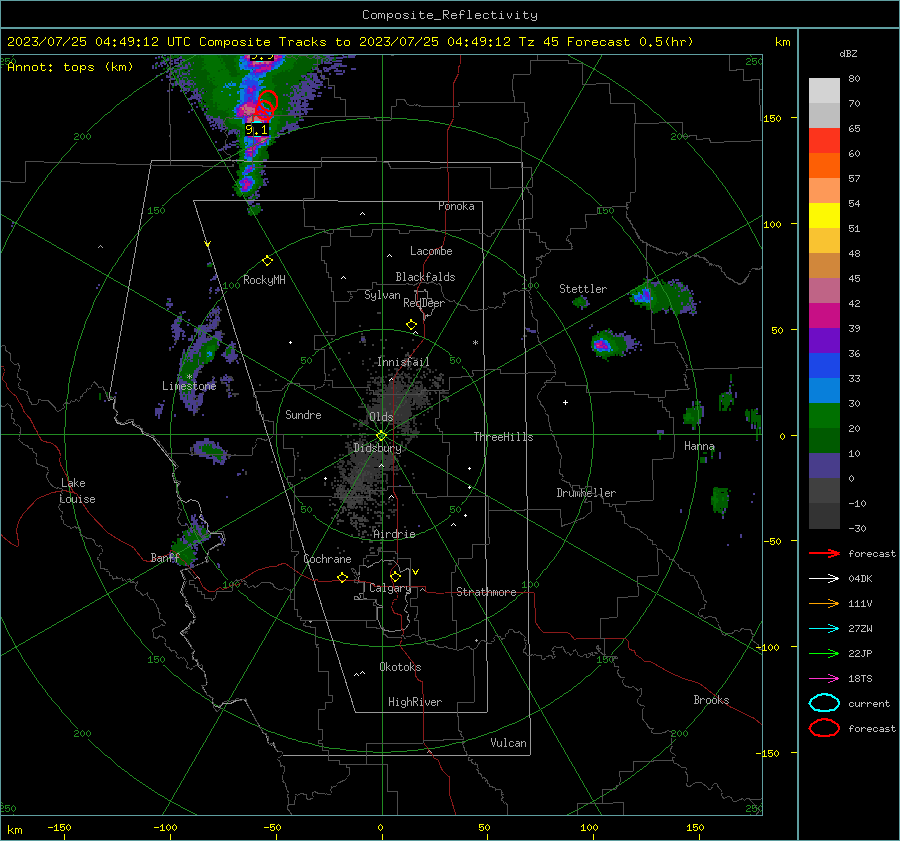This screenshot has height=841, width=900.
Task: Click the Innisfail city label
Action: click(x=403, y=362)
